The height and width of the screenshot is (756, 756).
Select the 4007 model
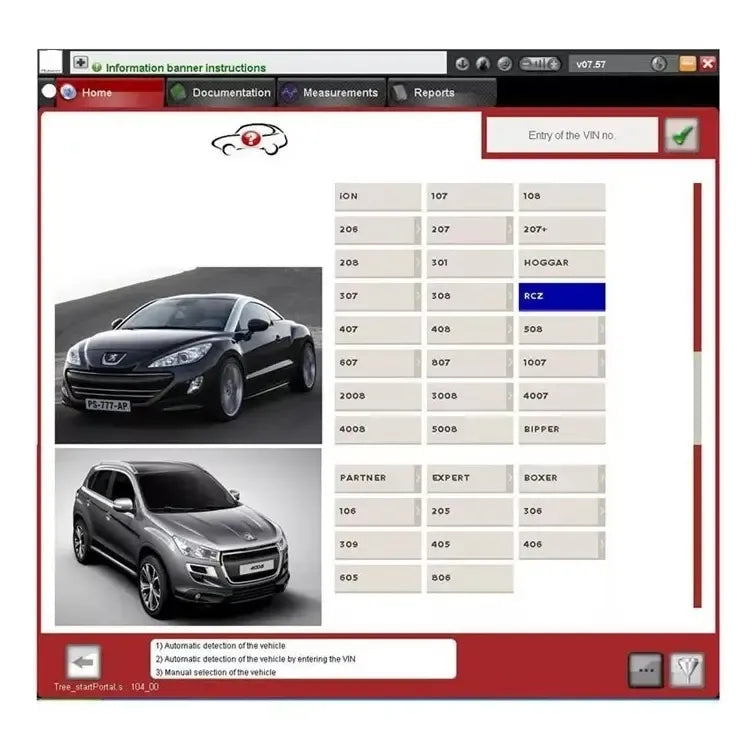coord(562,396)
